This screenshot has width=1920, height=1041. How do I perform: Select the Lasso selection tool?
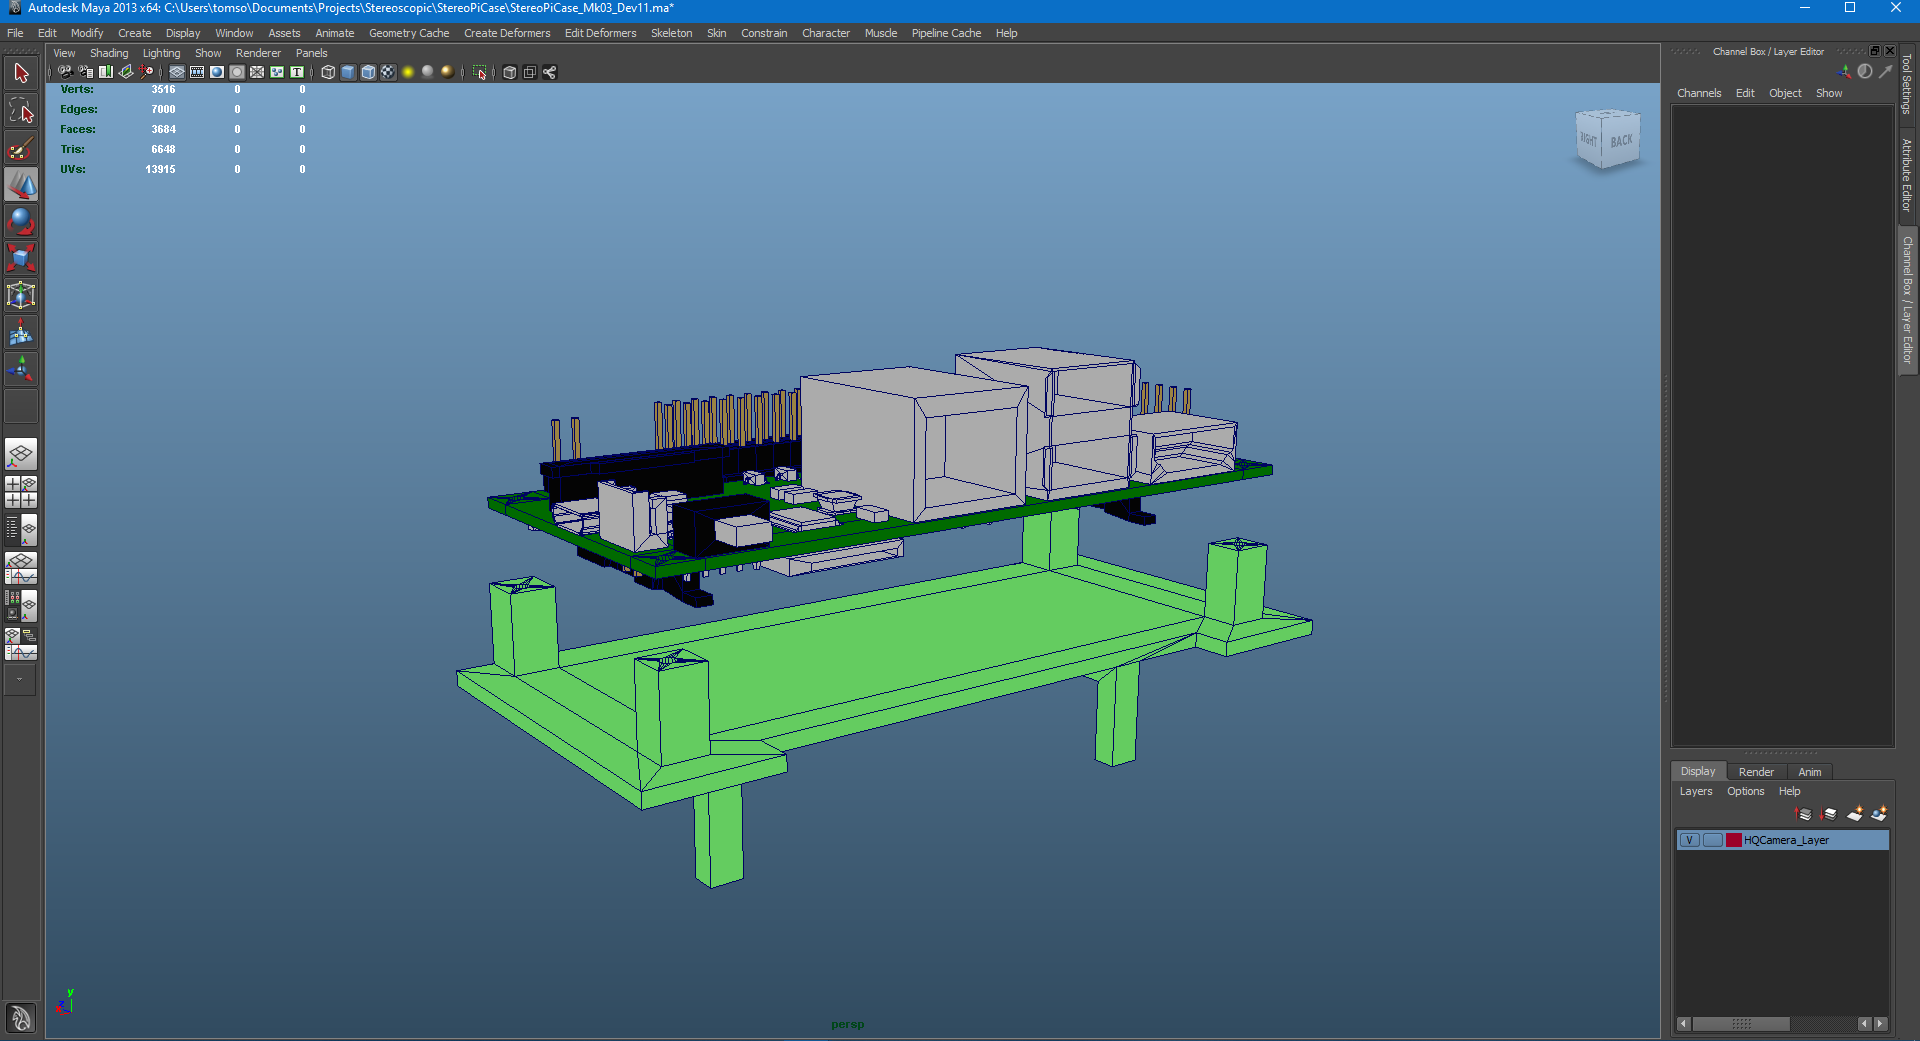pos(21,110)
